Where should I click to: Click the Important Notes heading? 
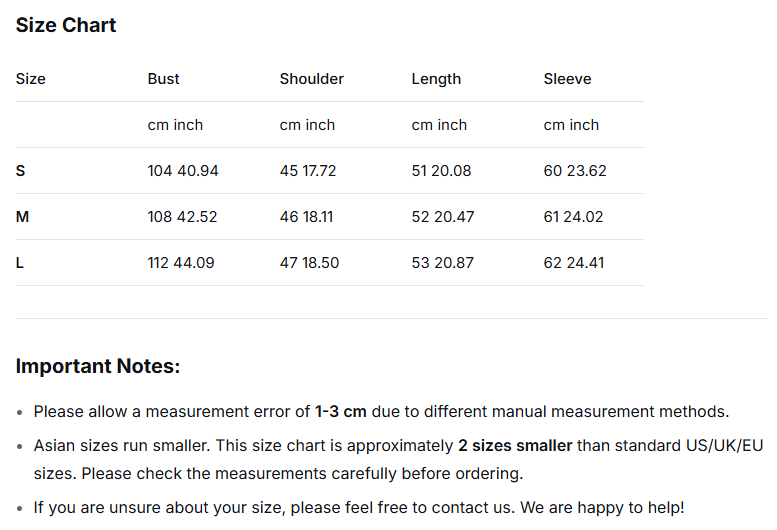coord(98,366)
